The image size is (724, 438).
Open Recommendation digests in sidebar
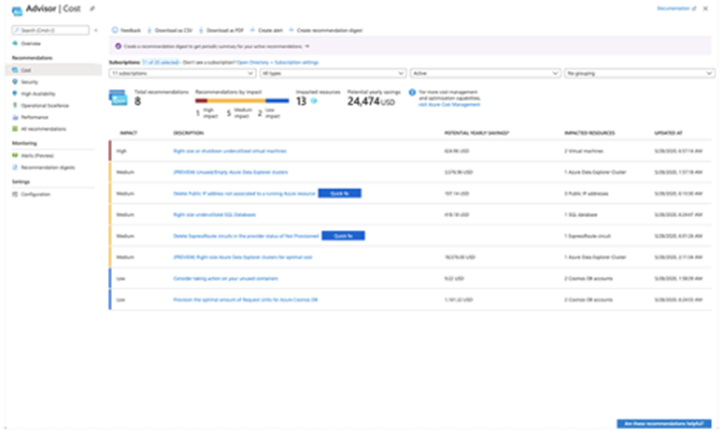coord(48,168)
